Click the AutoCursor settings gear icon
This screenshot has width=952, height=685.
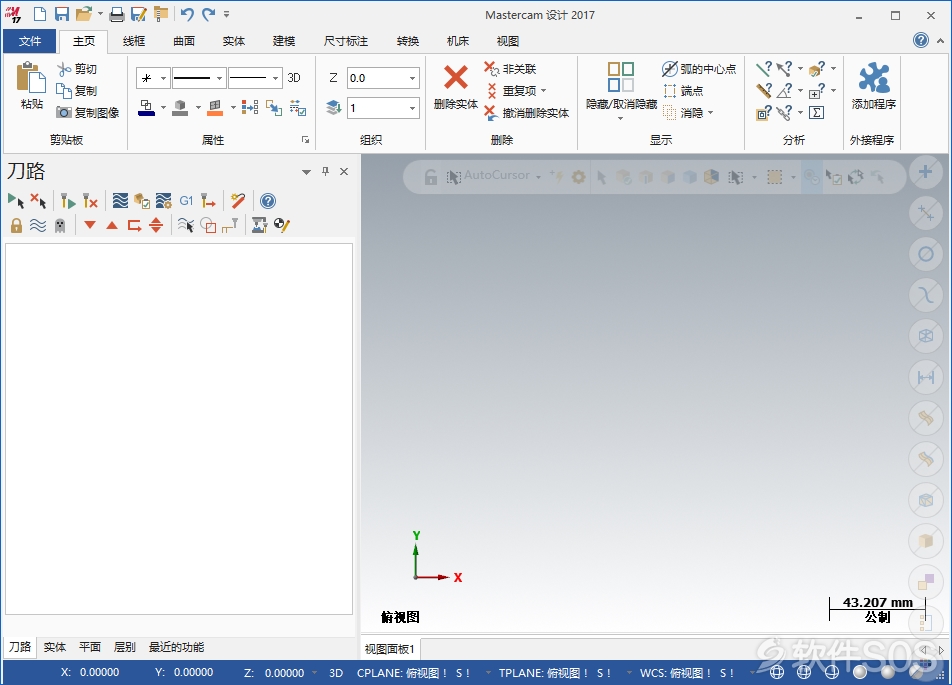click(x=579, y=177)
